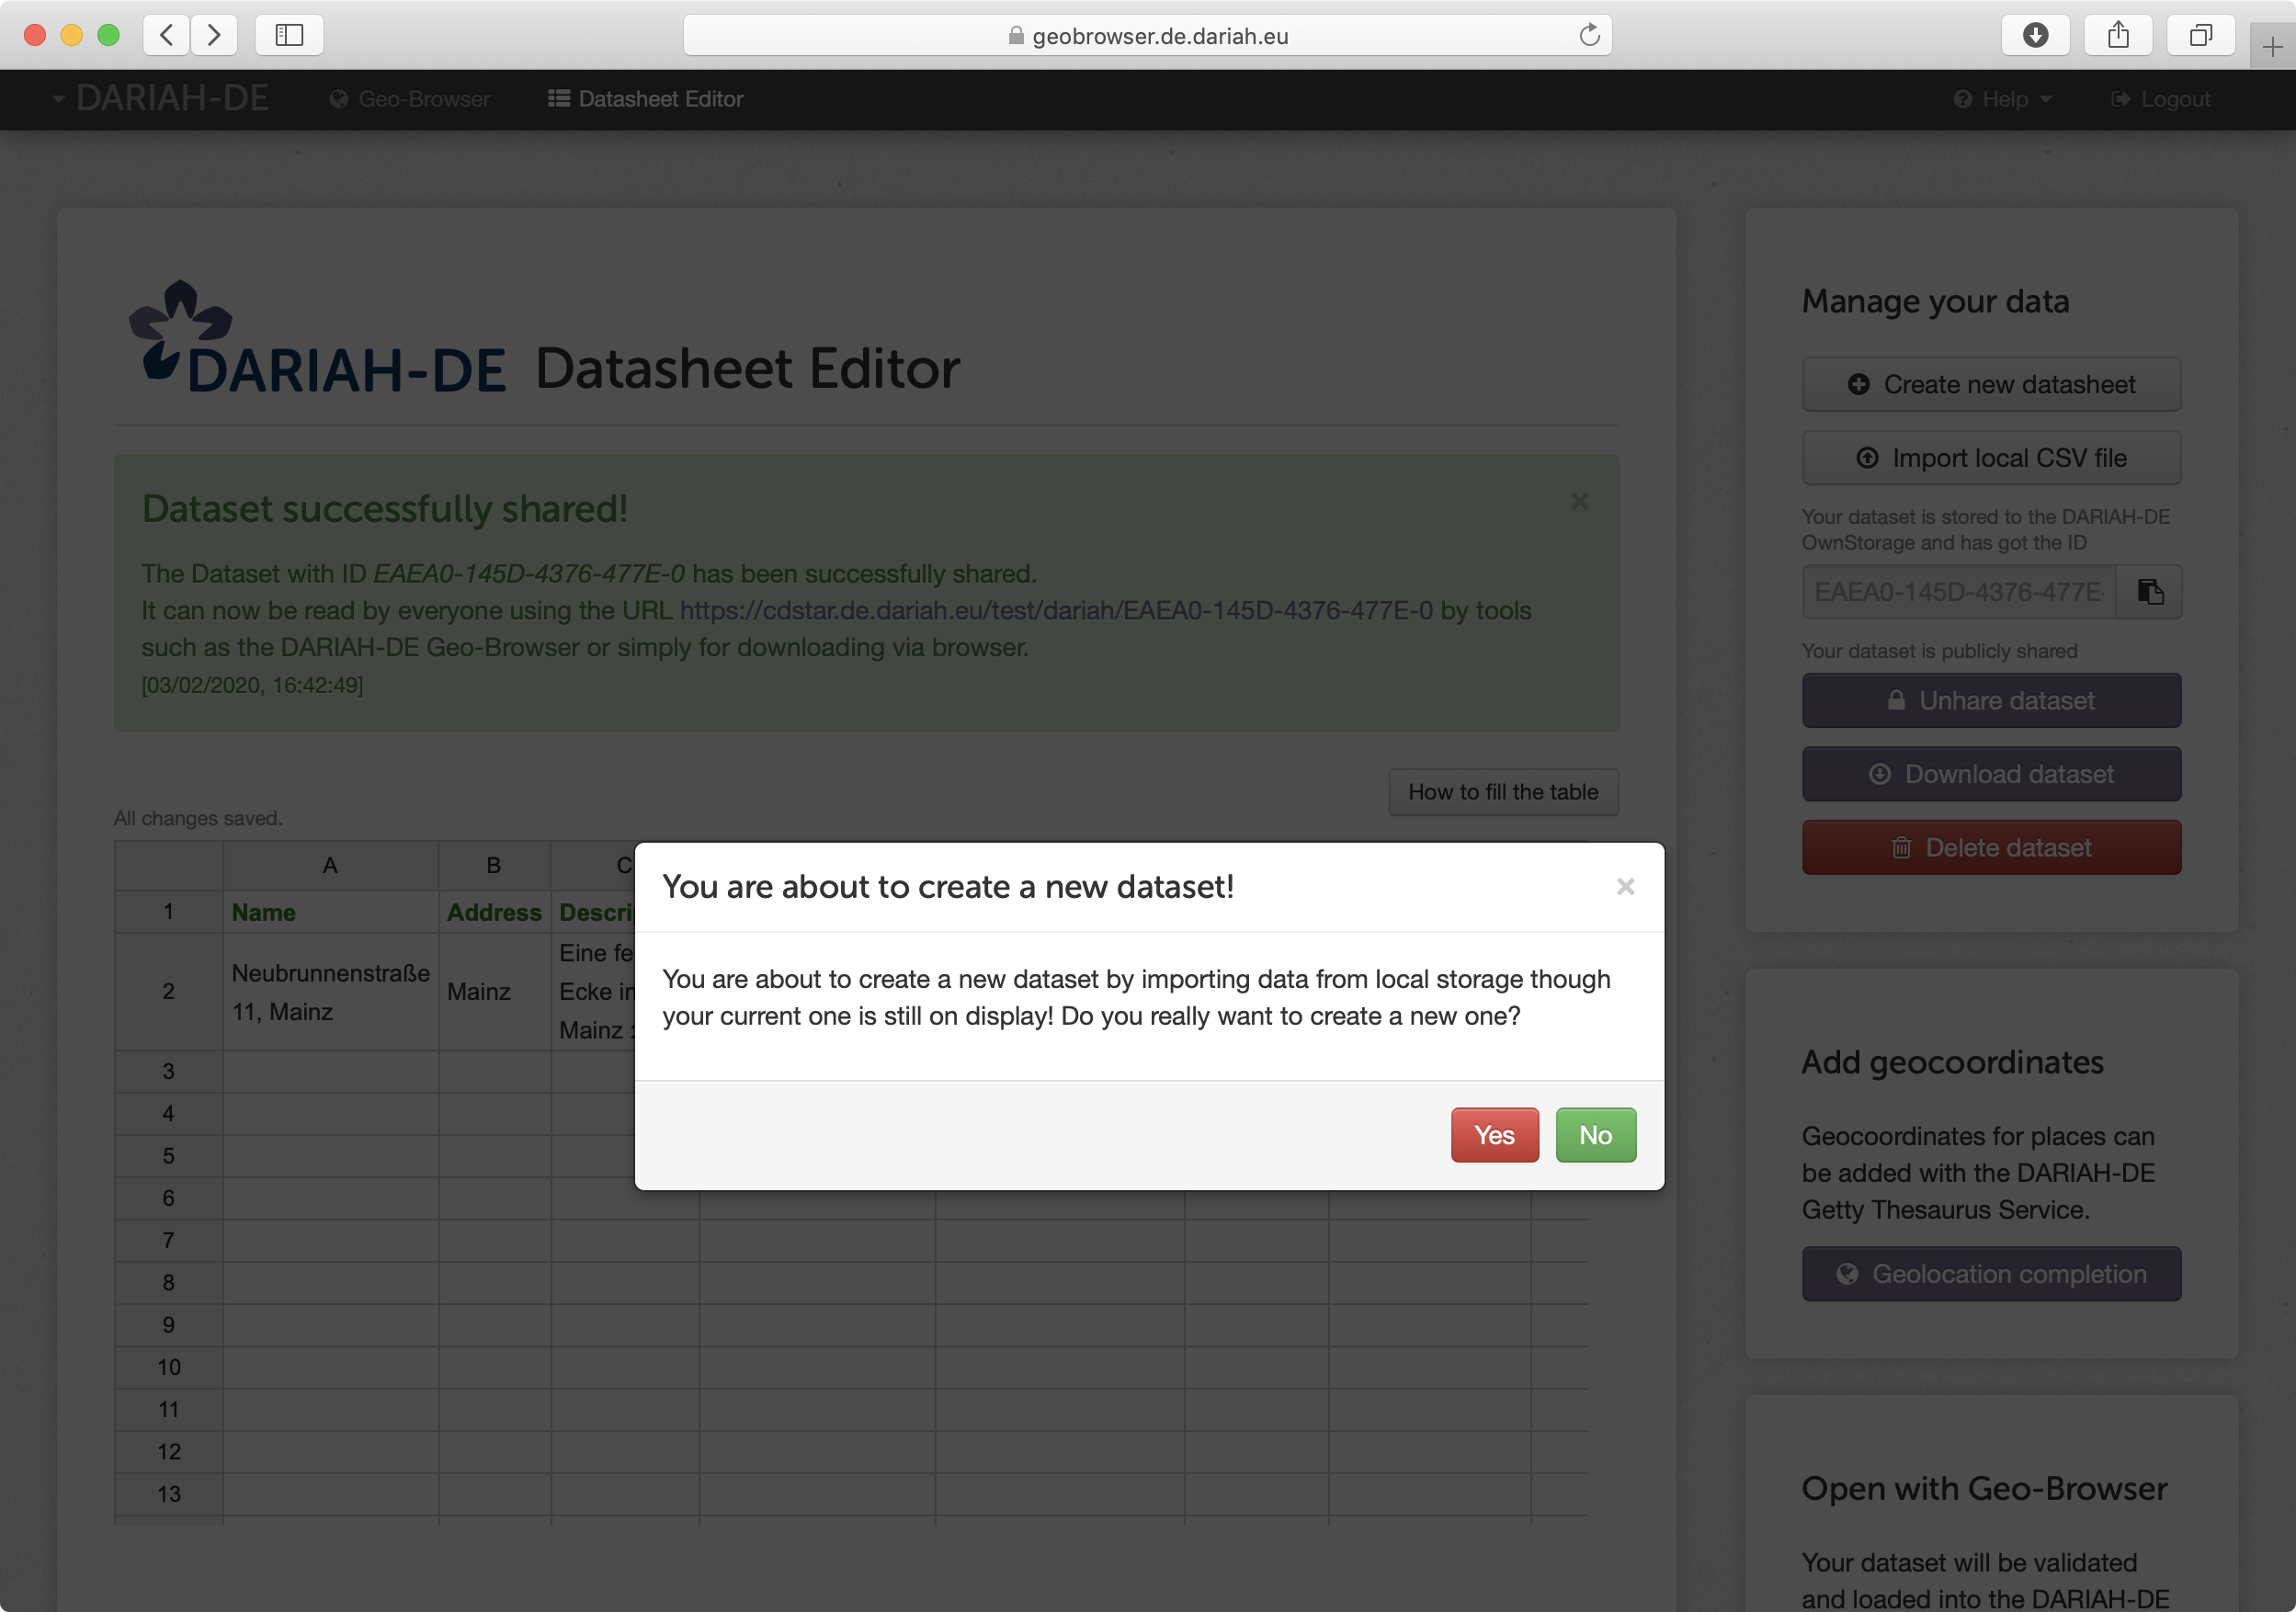
Task: Open the Geo-Browser nav item
Action: click(x=410, y=99)
